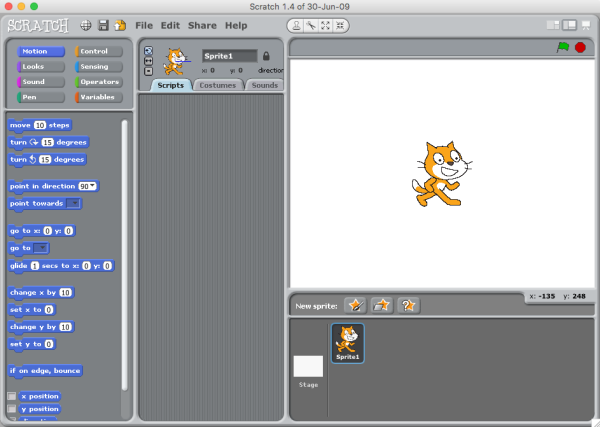The image size is (600, 427).
Task: Toggle the sprite lock icon
Action: click(x=267, y=56)
